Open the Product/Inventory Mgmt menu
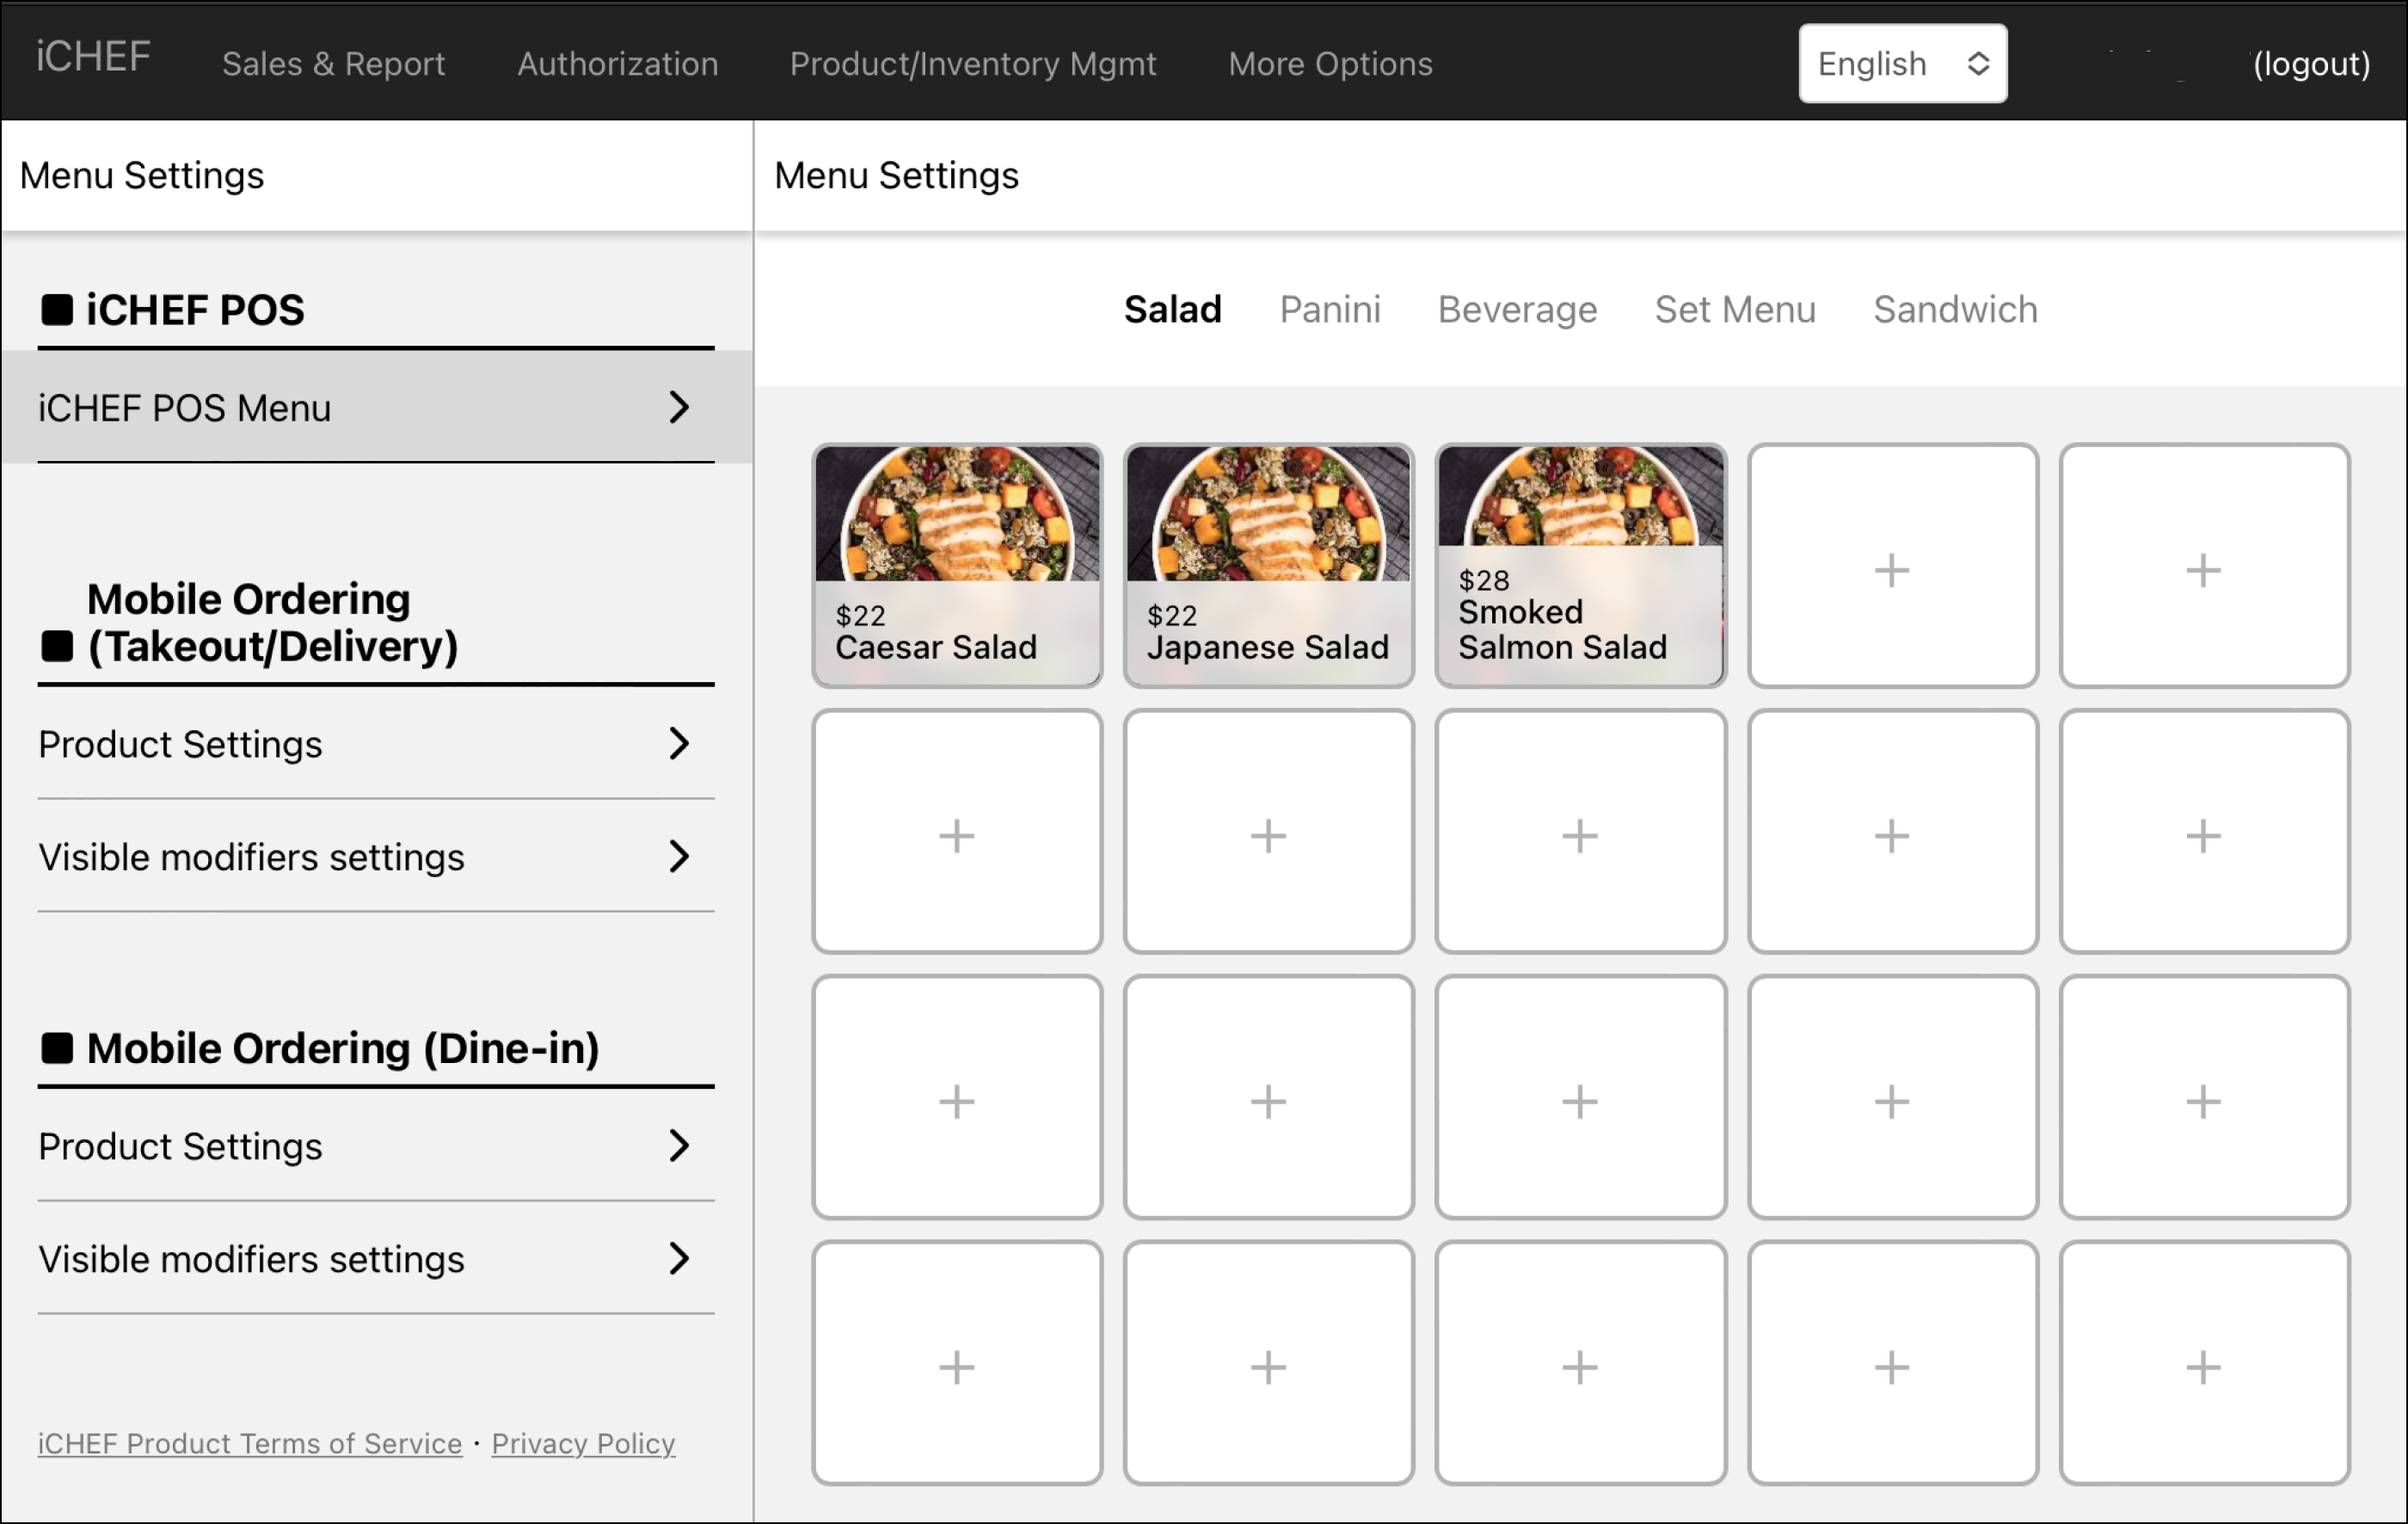 (973, 63)
